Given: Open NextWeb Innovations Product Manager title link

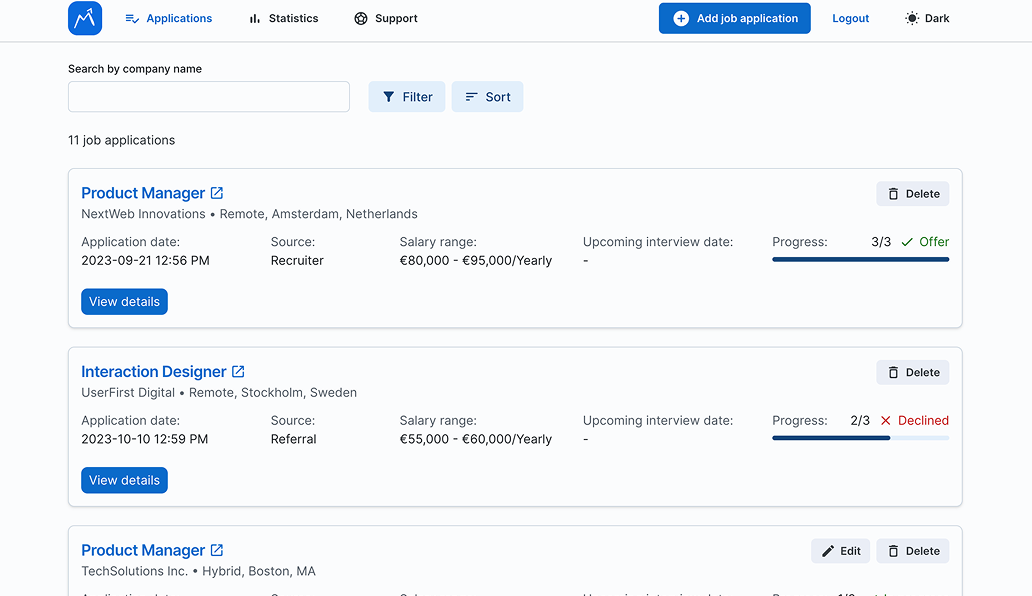Looking at the screenshot, I should pyautogui.click(x=143, y=193).
